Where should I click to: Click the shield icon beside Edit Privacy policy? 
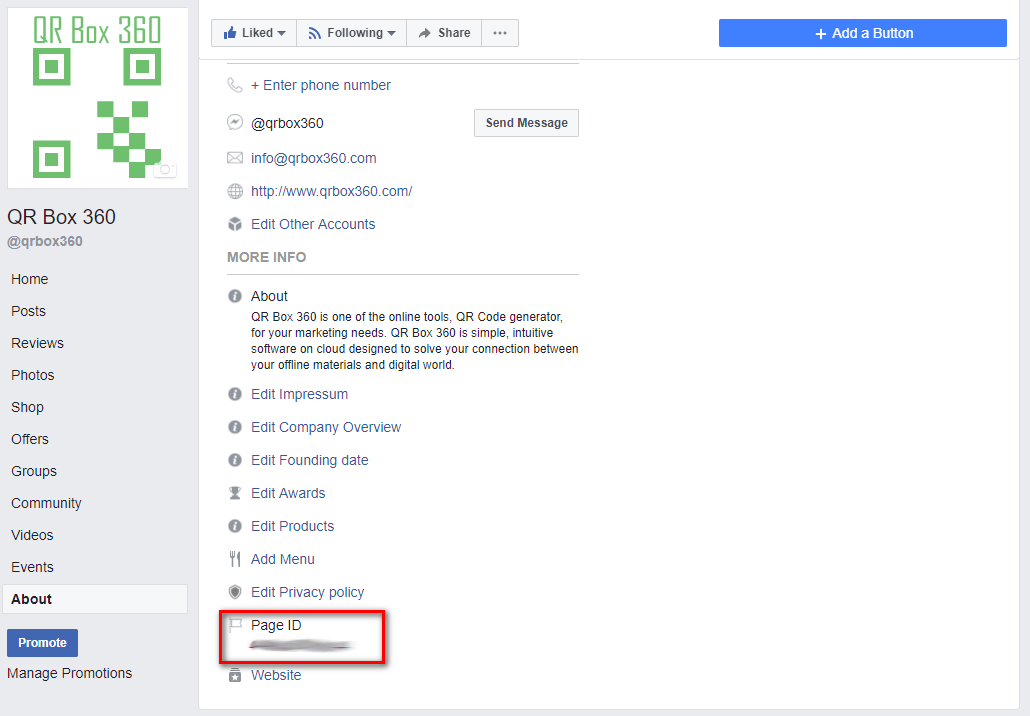coord(235,592)
